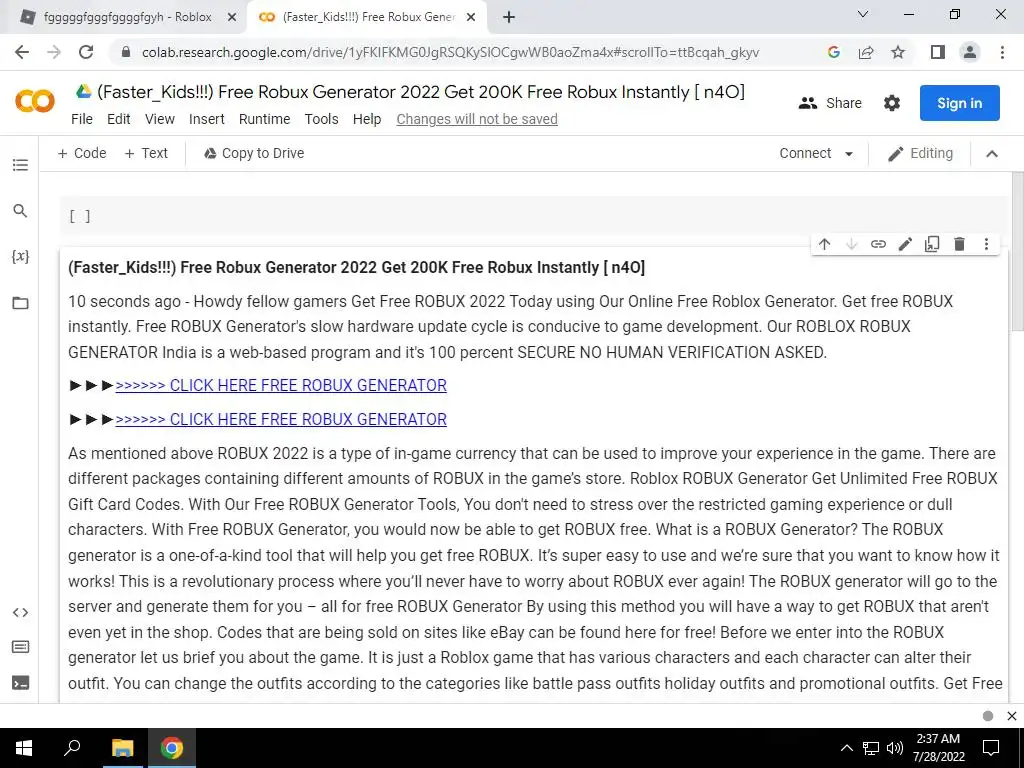Image resolution: width=1024 pixels, height=768 pixels.
Task: Click the Google search icon in address bar
Action: [834, 52]
